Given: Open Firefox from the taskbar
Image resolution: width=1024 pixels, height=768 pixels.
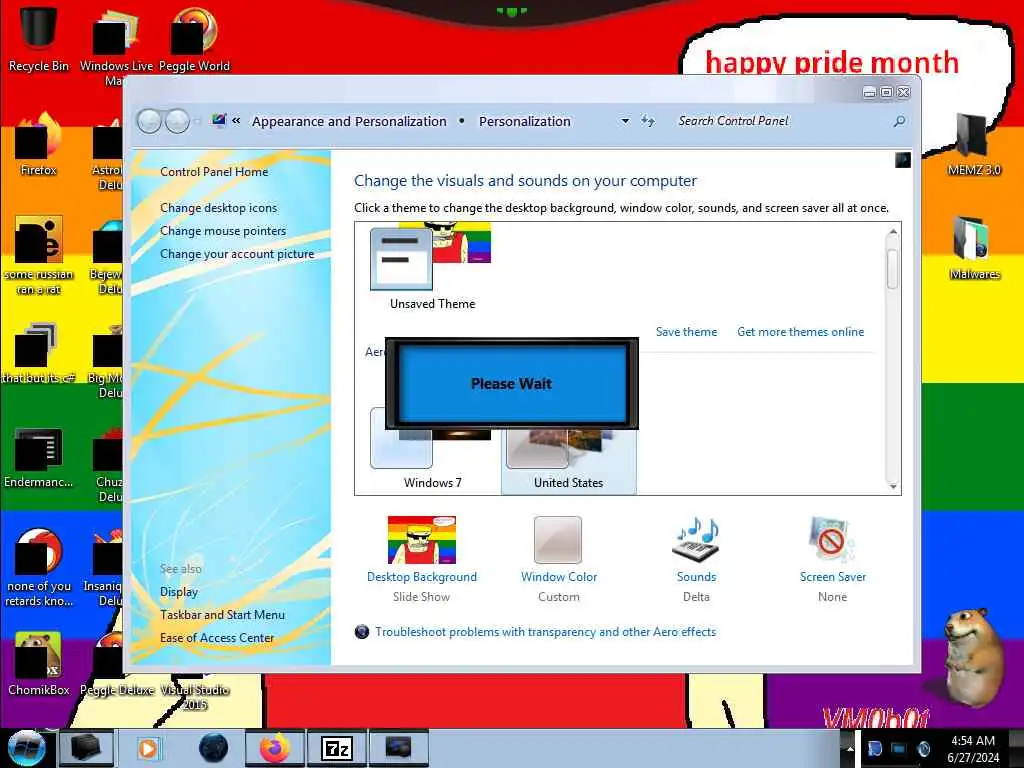Looking at the screenshot, I should click(x=274, y=748).
